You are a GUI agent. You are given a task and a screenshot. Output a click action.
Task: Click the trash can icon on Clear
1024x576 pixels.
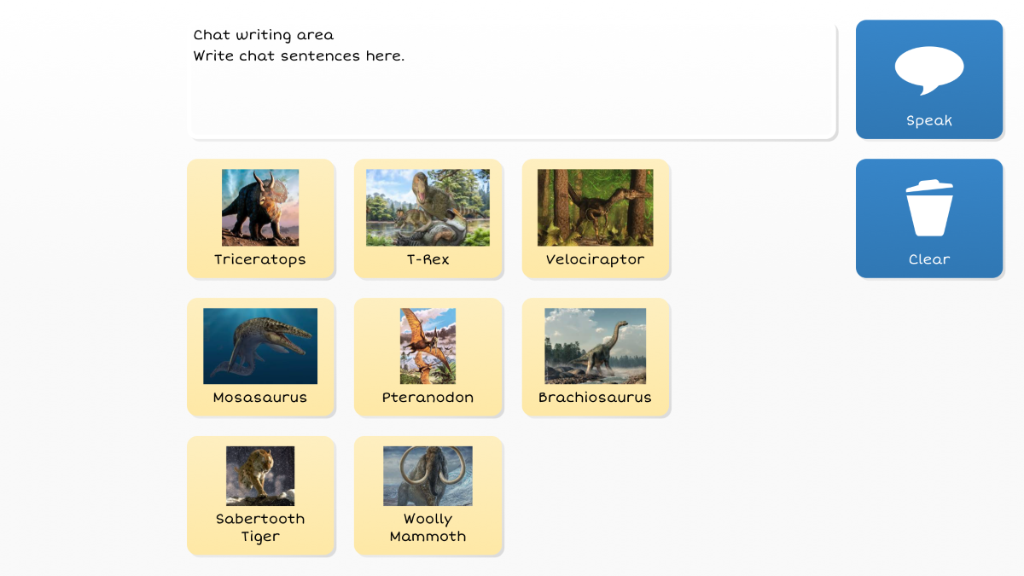coord(929,208)
